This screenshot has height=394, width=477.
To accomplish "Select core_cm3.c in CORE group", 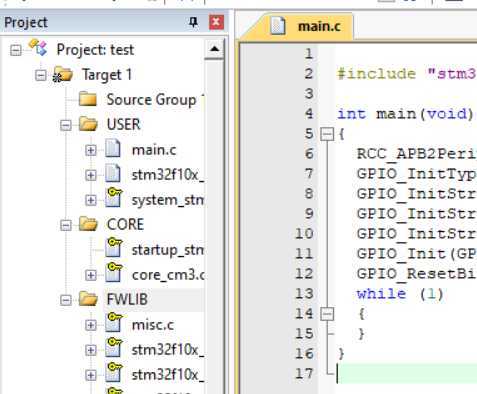I will tap(168, 275).
